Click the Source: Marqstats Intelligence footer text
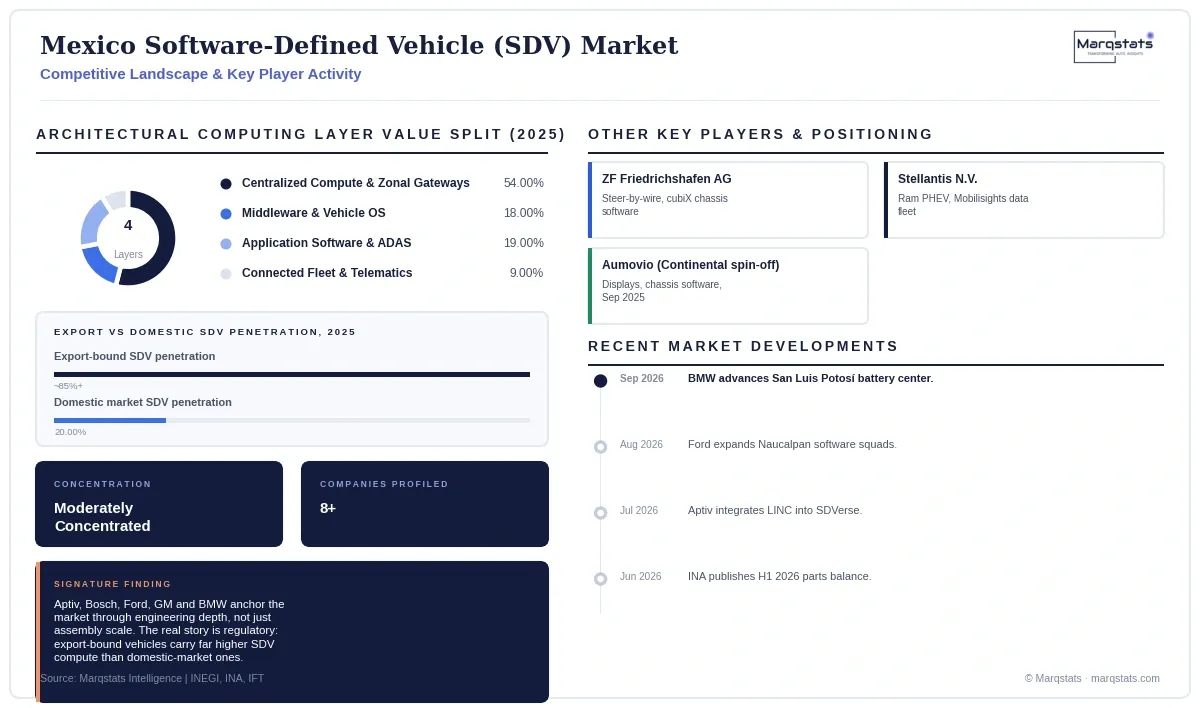 (x=152, y=678)
